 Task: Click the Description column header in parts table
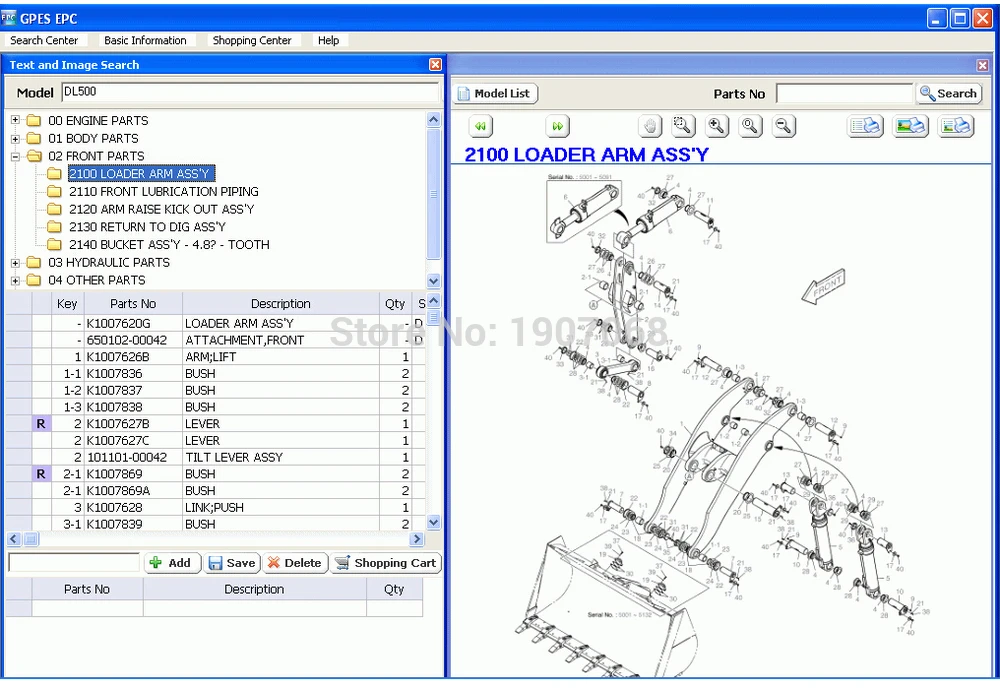281,303
